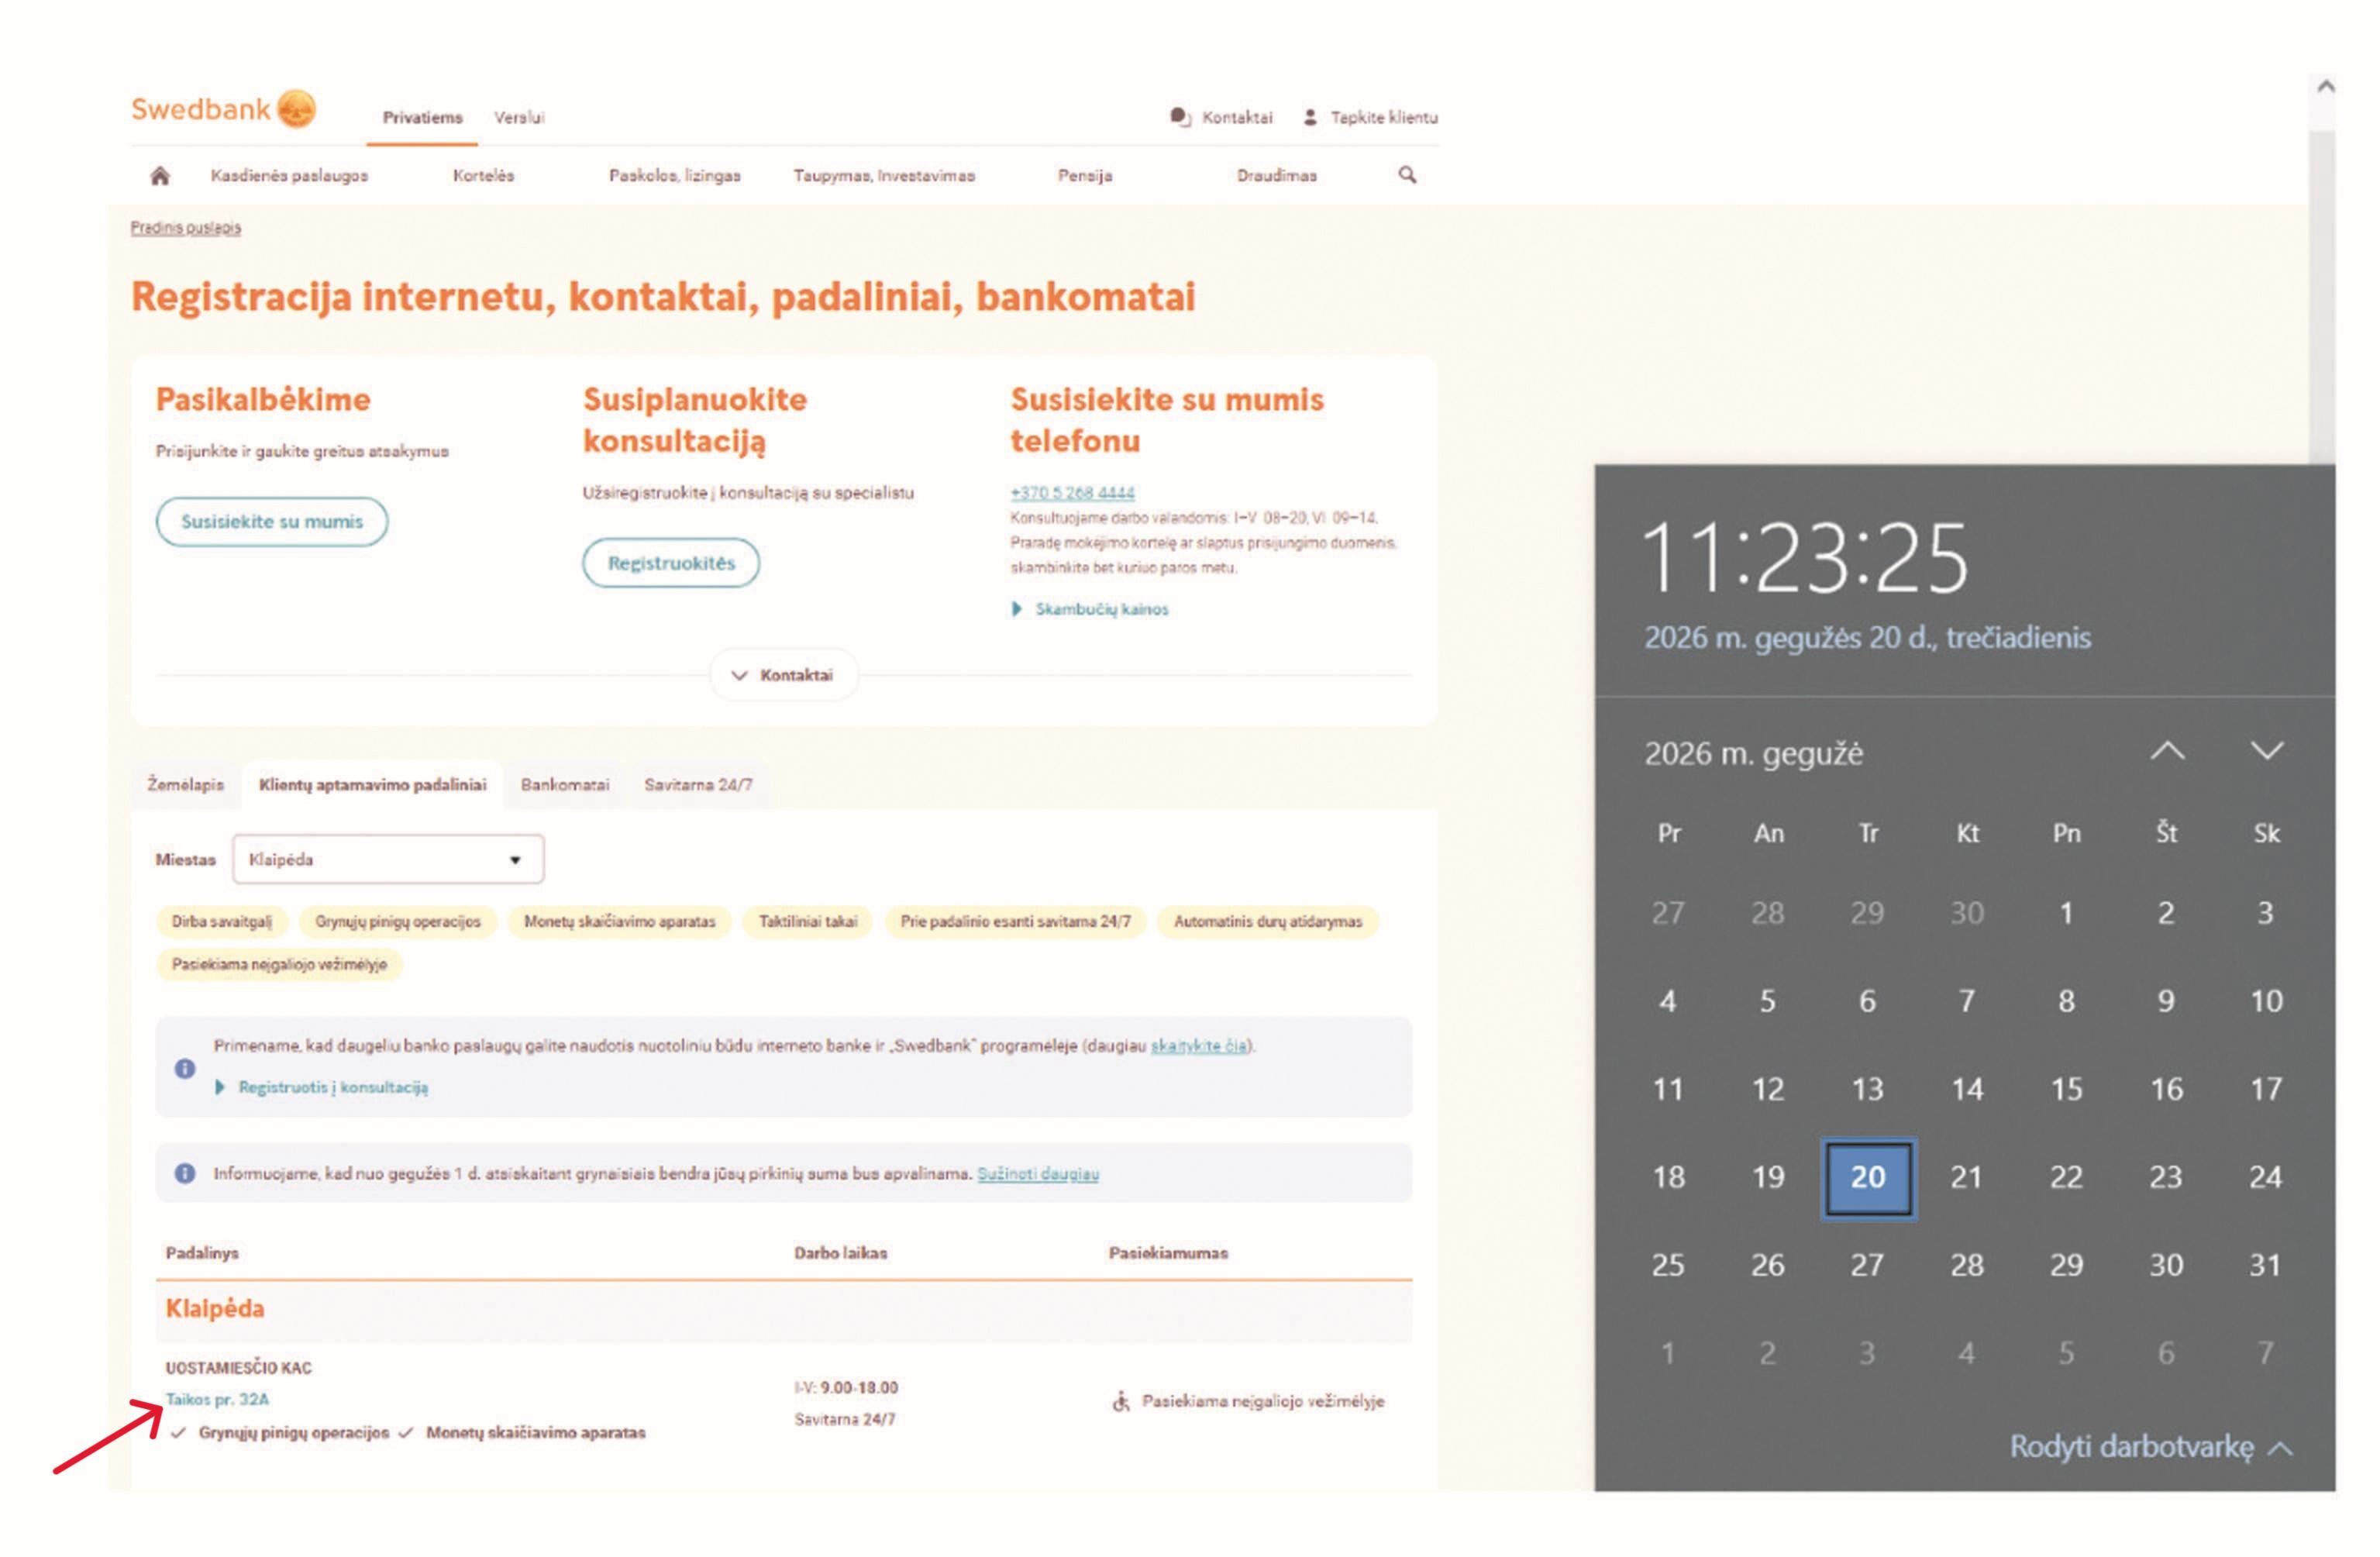Open Taupymas, investavimas menu

click(x=884, y=175)
